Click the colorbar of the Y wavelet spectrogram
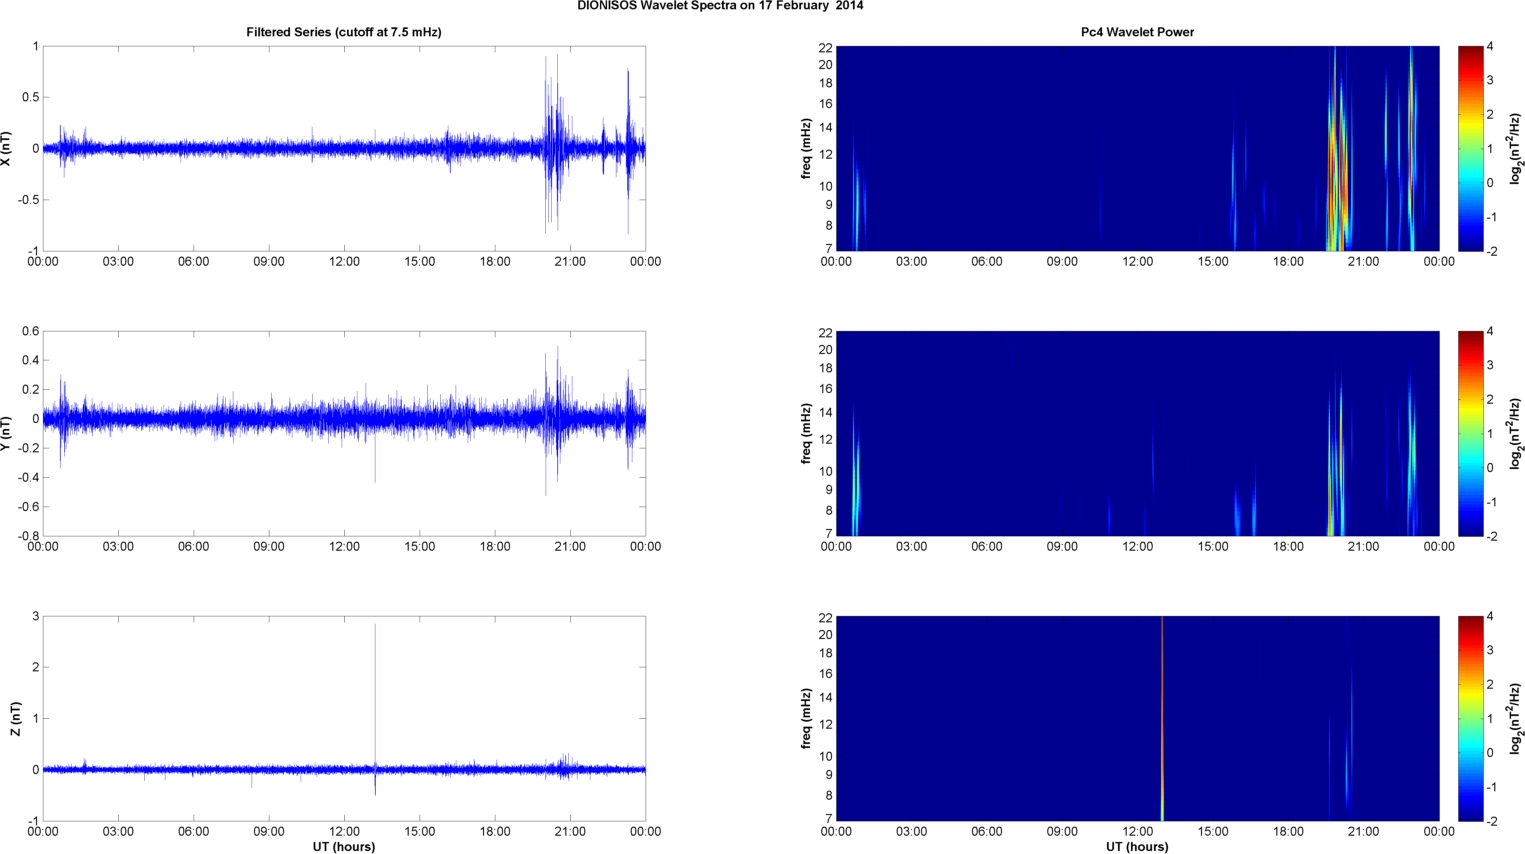Screen dimensions: 1525x854 point(1470,433)
